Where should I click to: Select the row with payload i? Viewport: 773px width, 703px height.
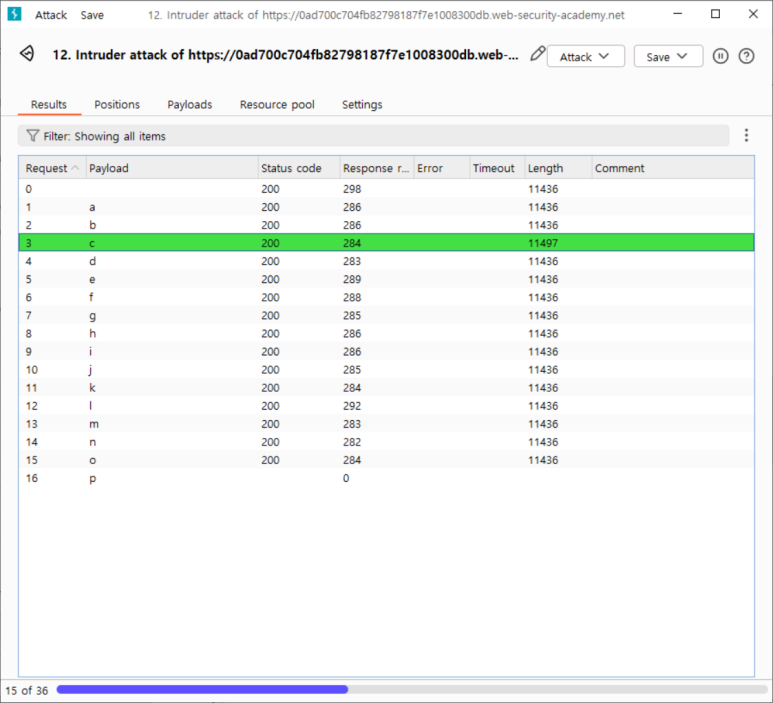pos(386,352)
